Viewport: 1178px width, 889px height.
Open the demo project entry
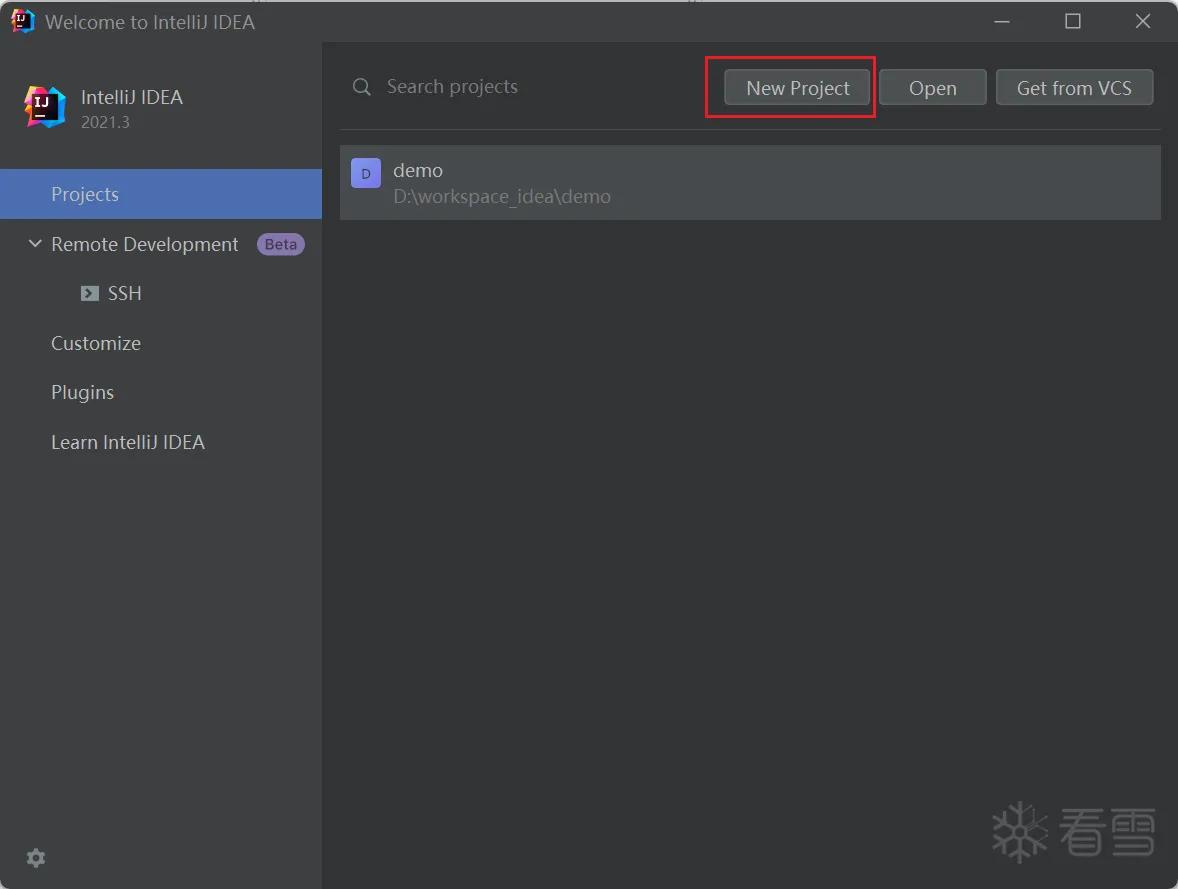[x=751, y=183]
